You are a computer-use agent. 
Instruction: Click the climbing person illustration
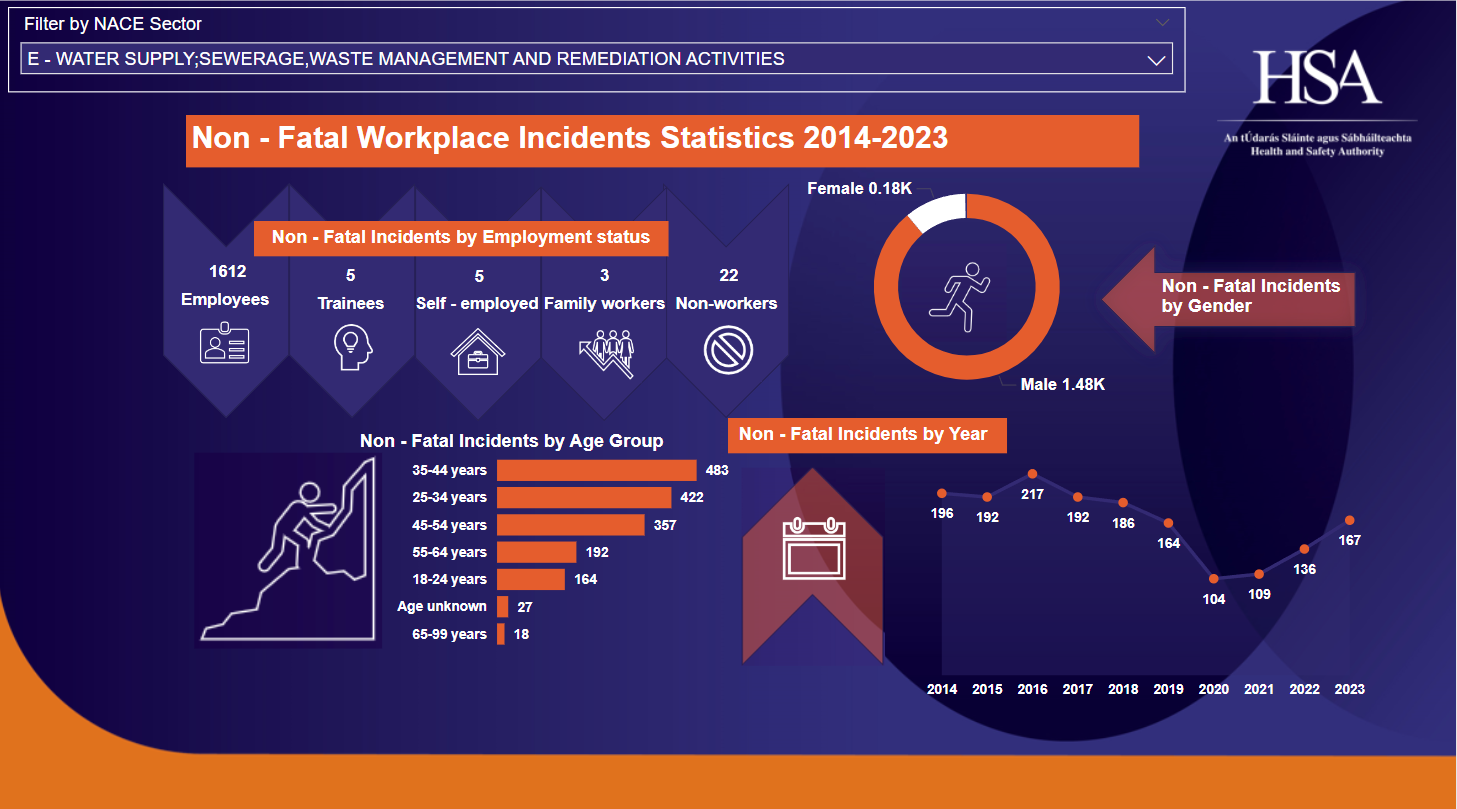tap(290, 548)
